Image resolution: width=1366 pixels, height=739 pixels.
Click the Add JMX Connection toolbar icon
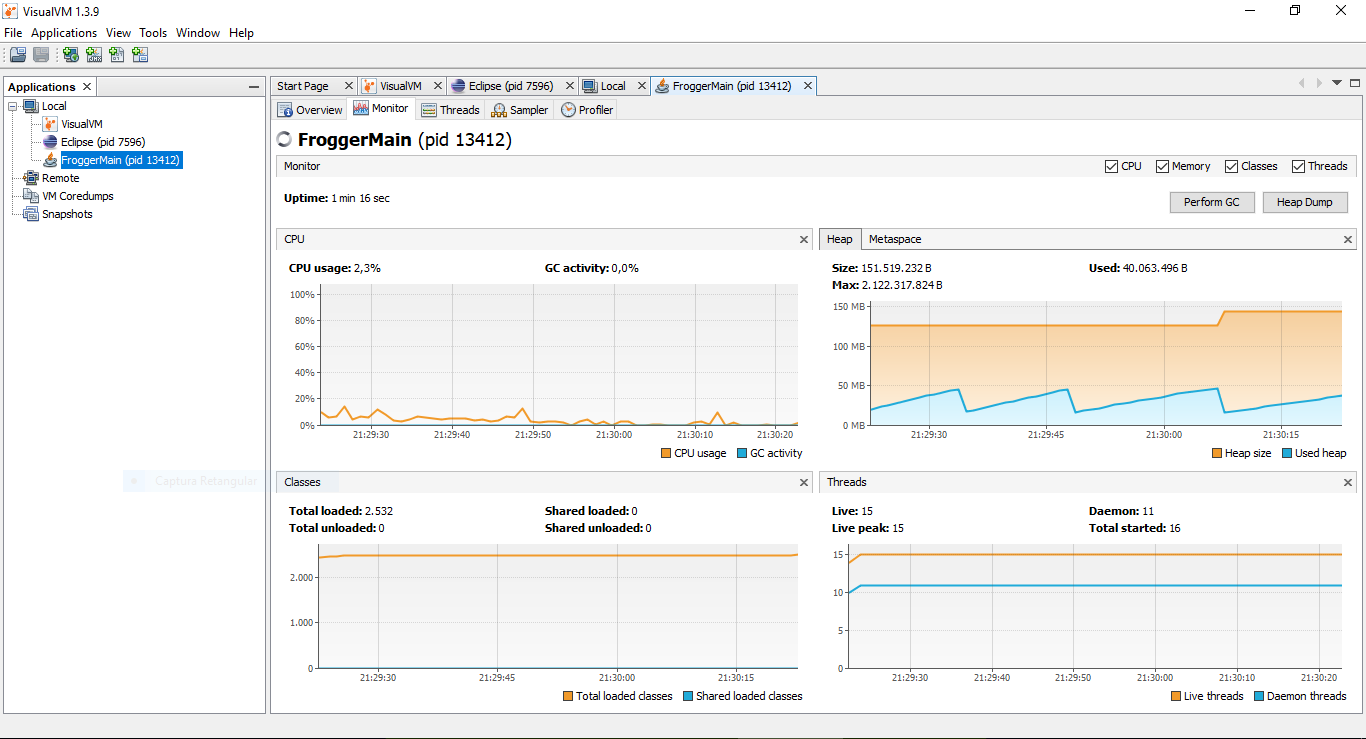coord(94,55)
